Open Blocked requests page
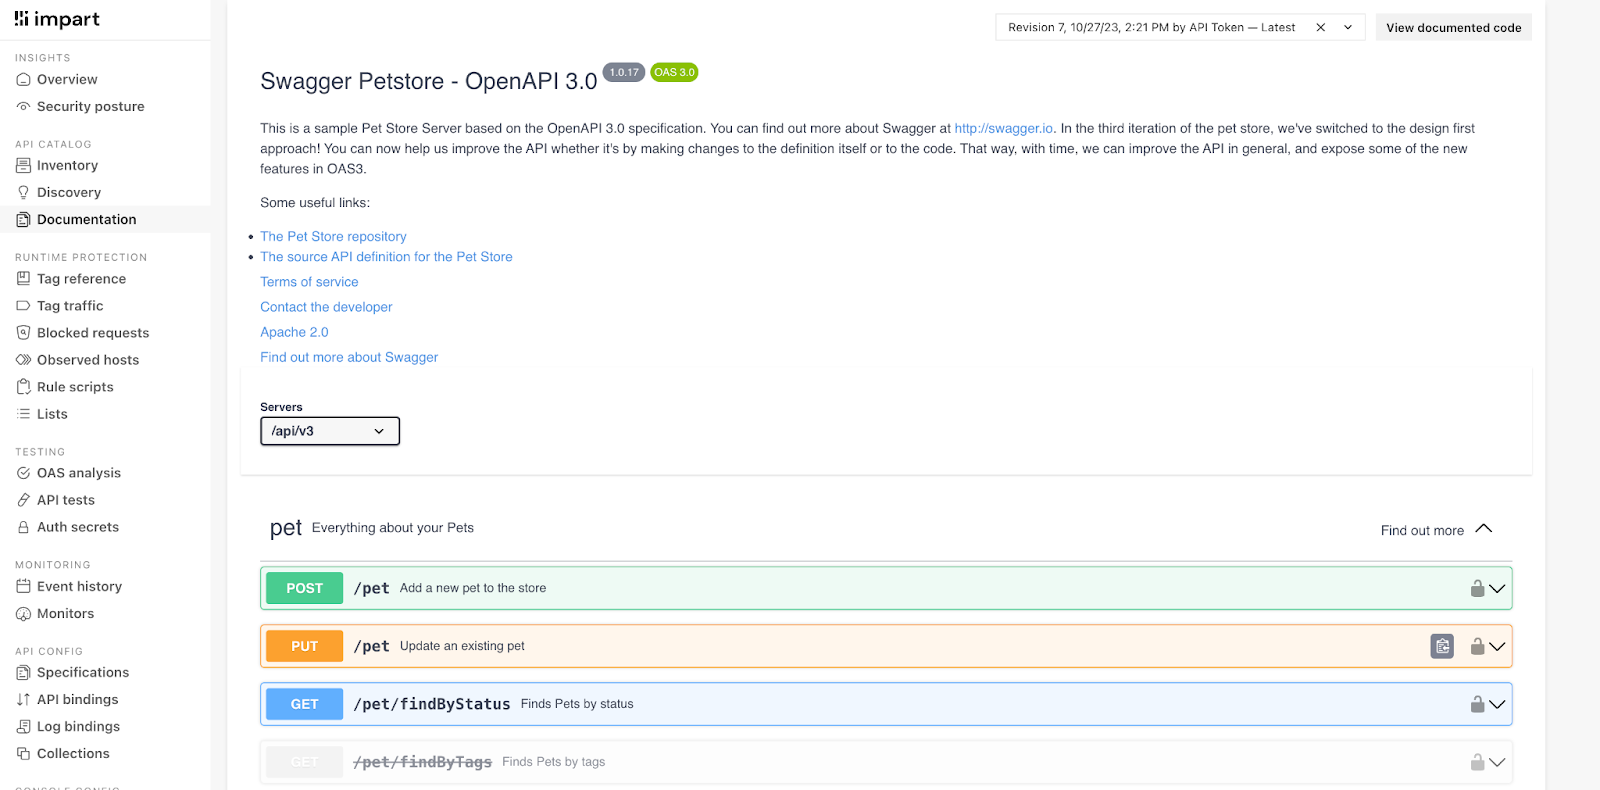1600x790 pixels. tap(93, 333)
